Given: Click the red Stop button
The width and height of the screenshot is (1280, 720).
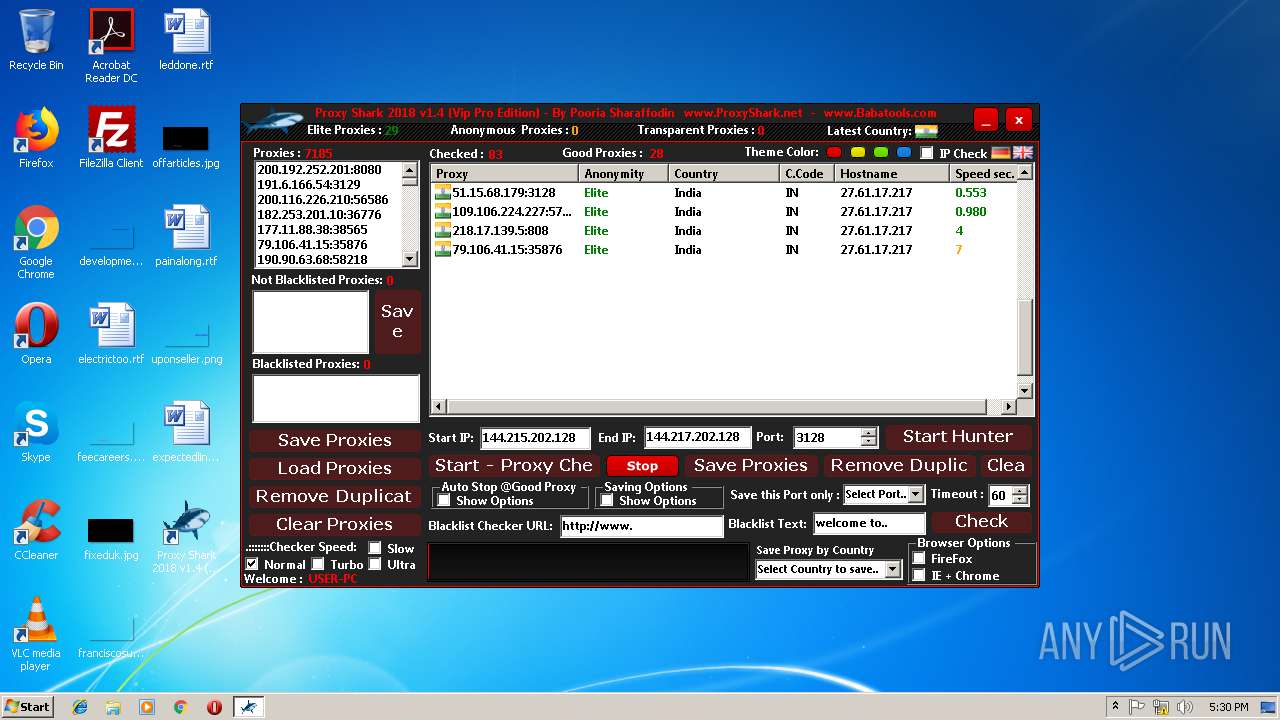Looking at the screenshot, I should click(x=642, y=466).
